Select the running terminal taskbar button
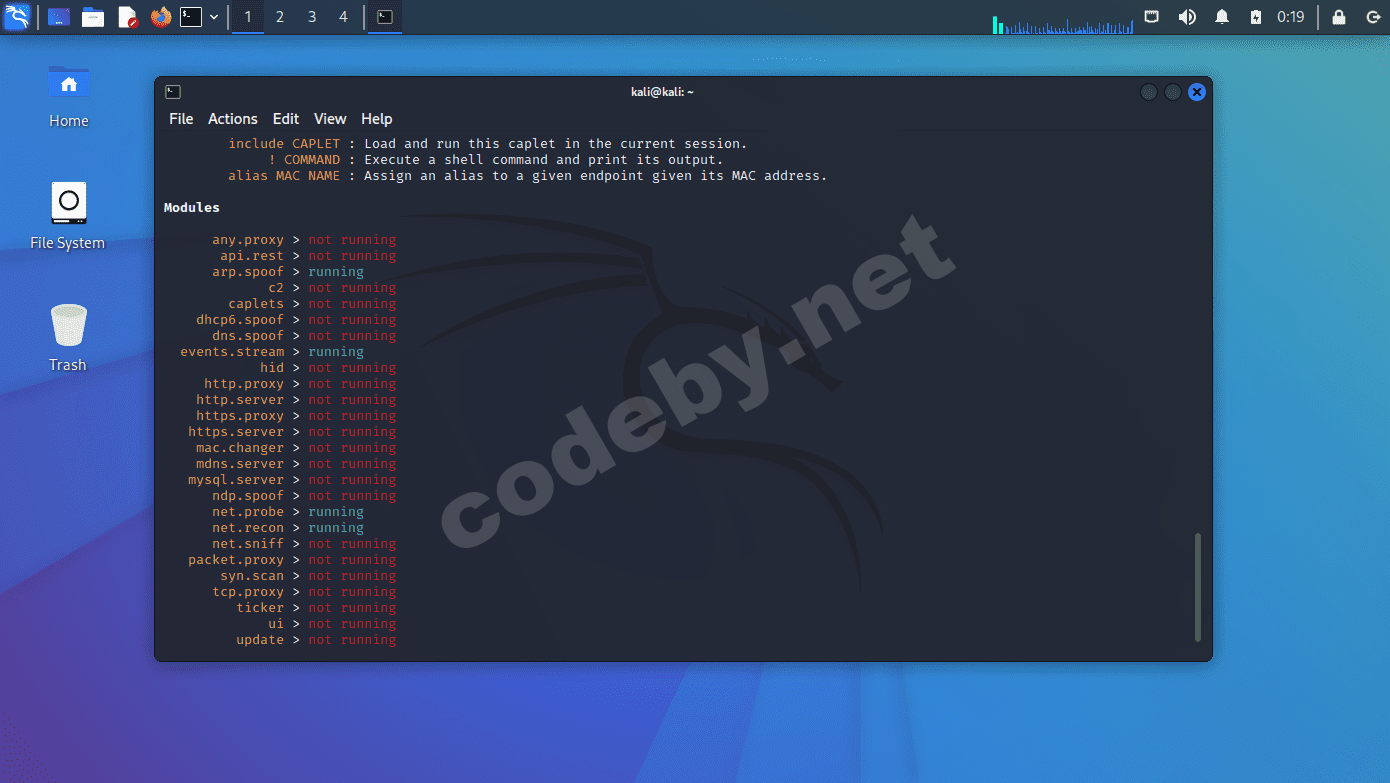The height and width of the screenshot is (783, 1390). tap(385, 17)
